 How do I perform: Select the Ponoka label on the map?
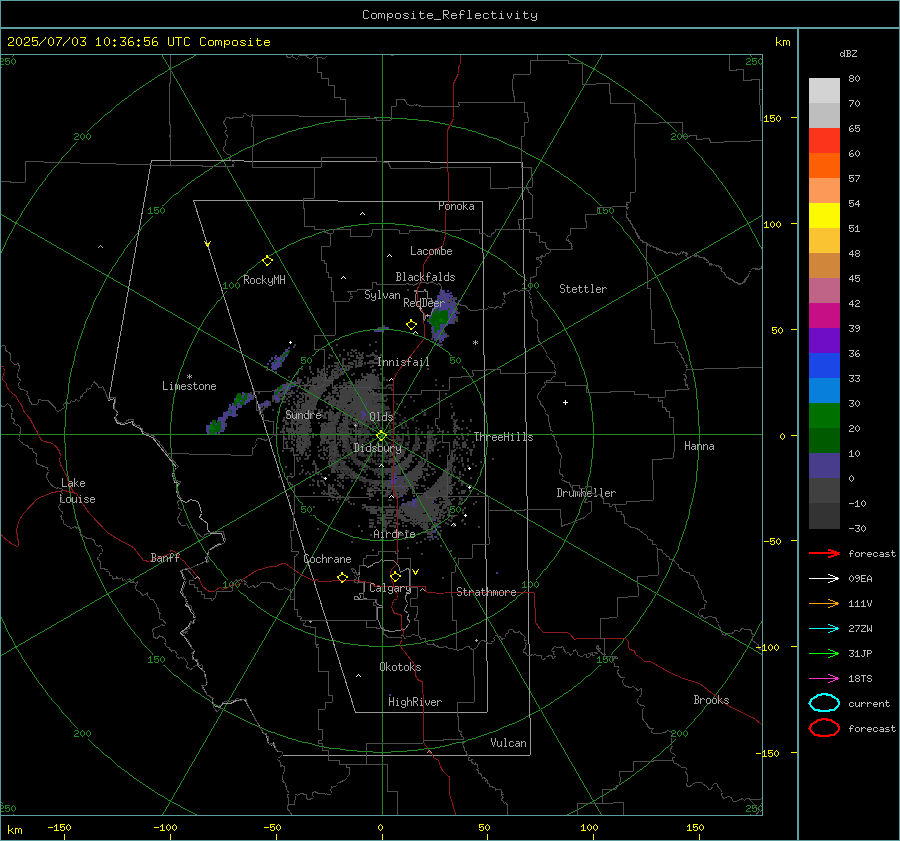pyautogui.click(x=456, y=206)
